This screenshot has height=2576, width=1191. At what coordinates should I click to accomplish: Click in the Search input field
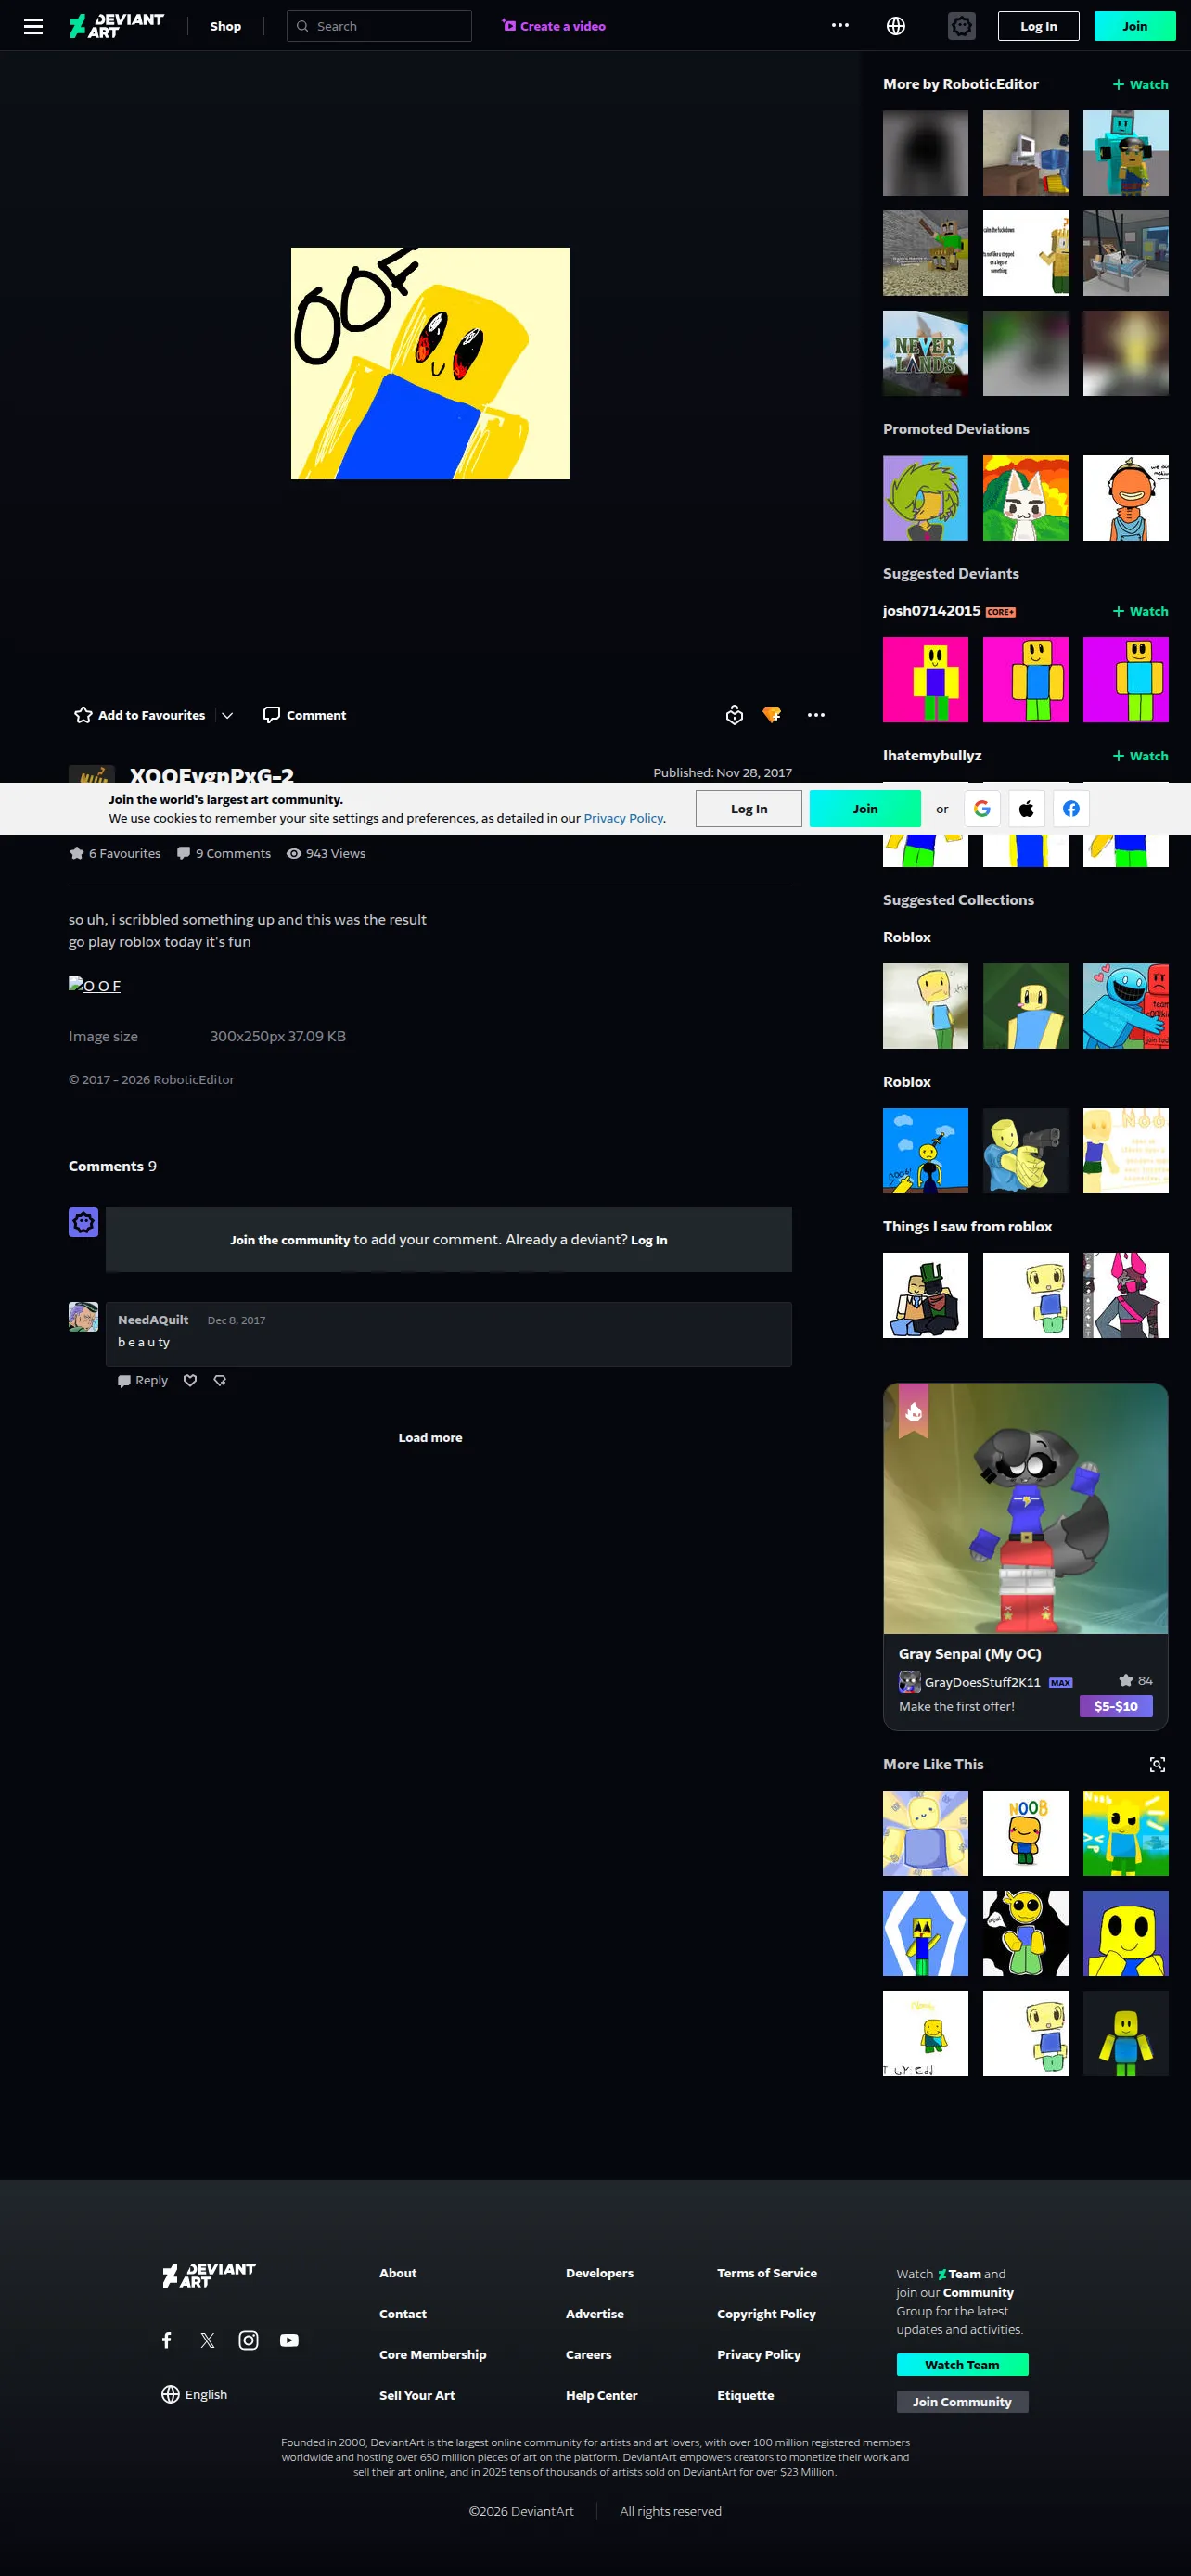(379, 26)
